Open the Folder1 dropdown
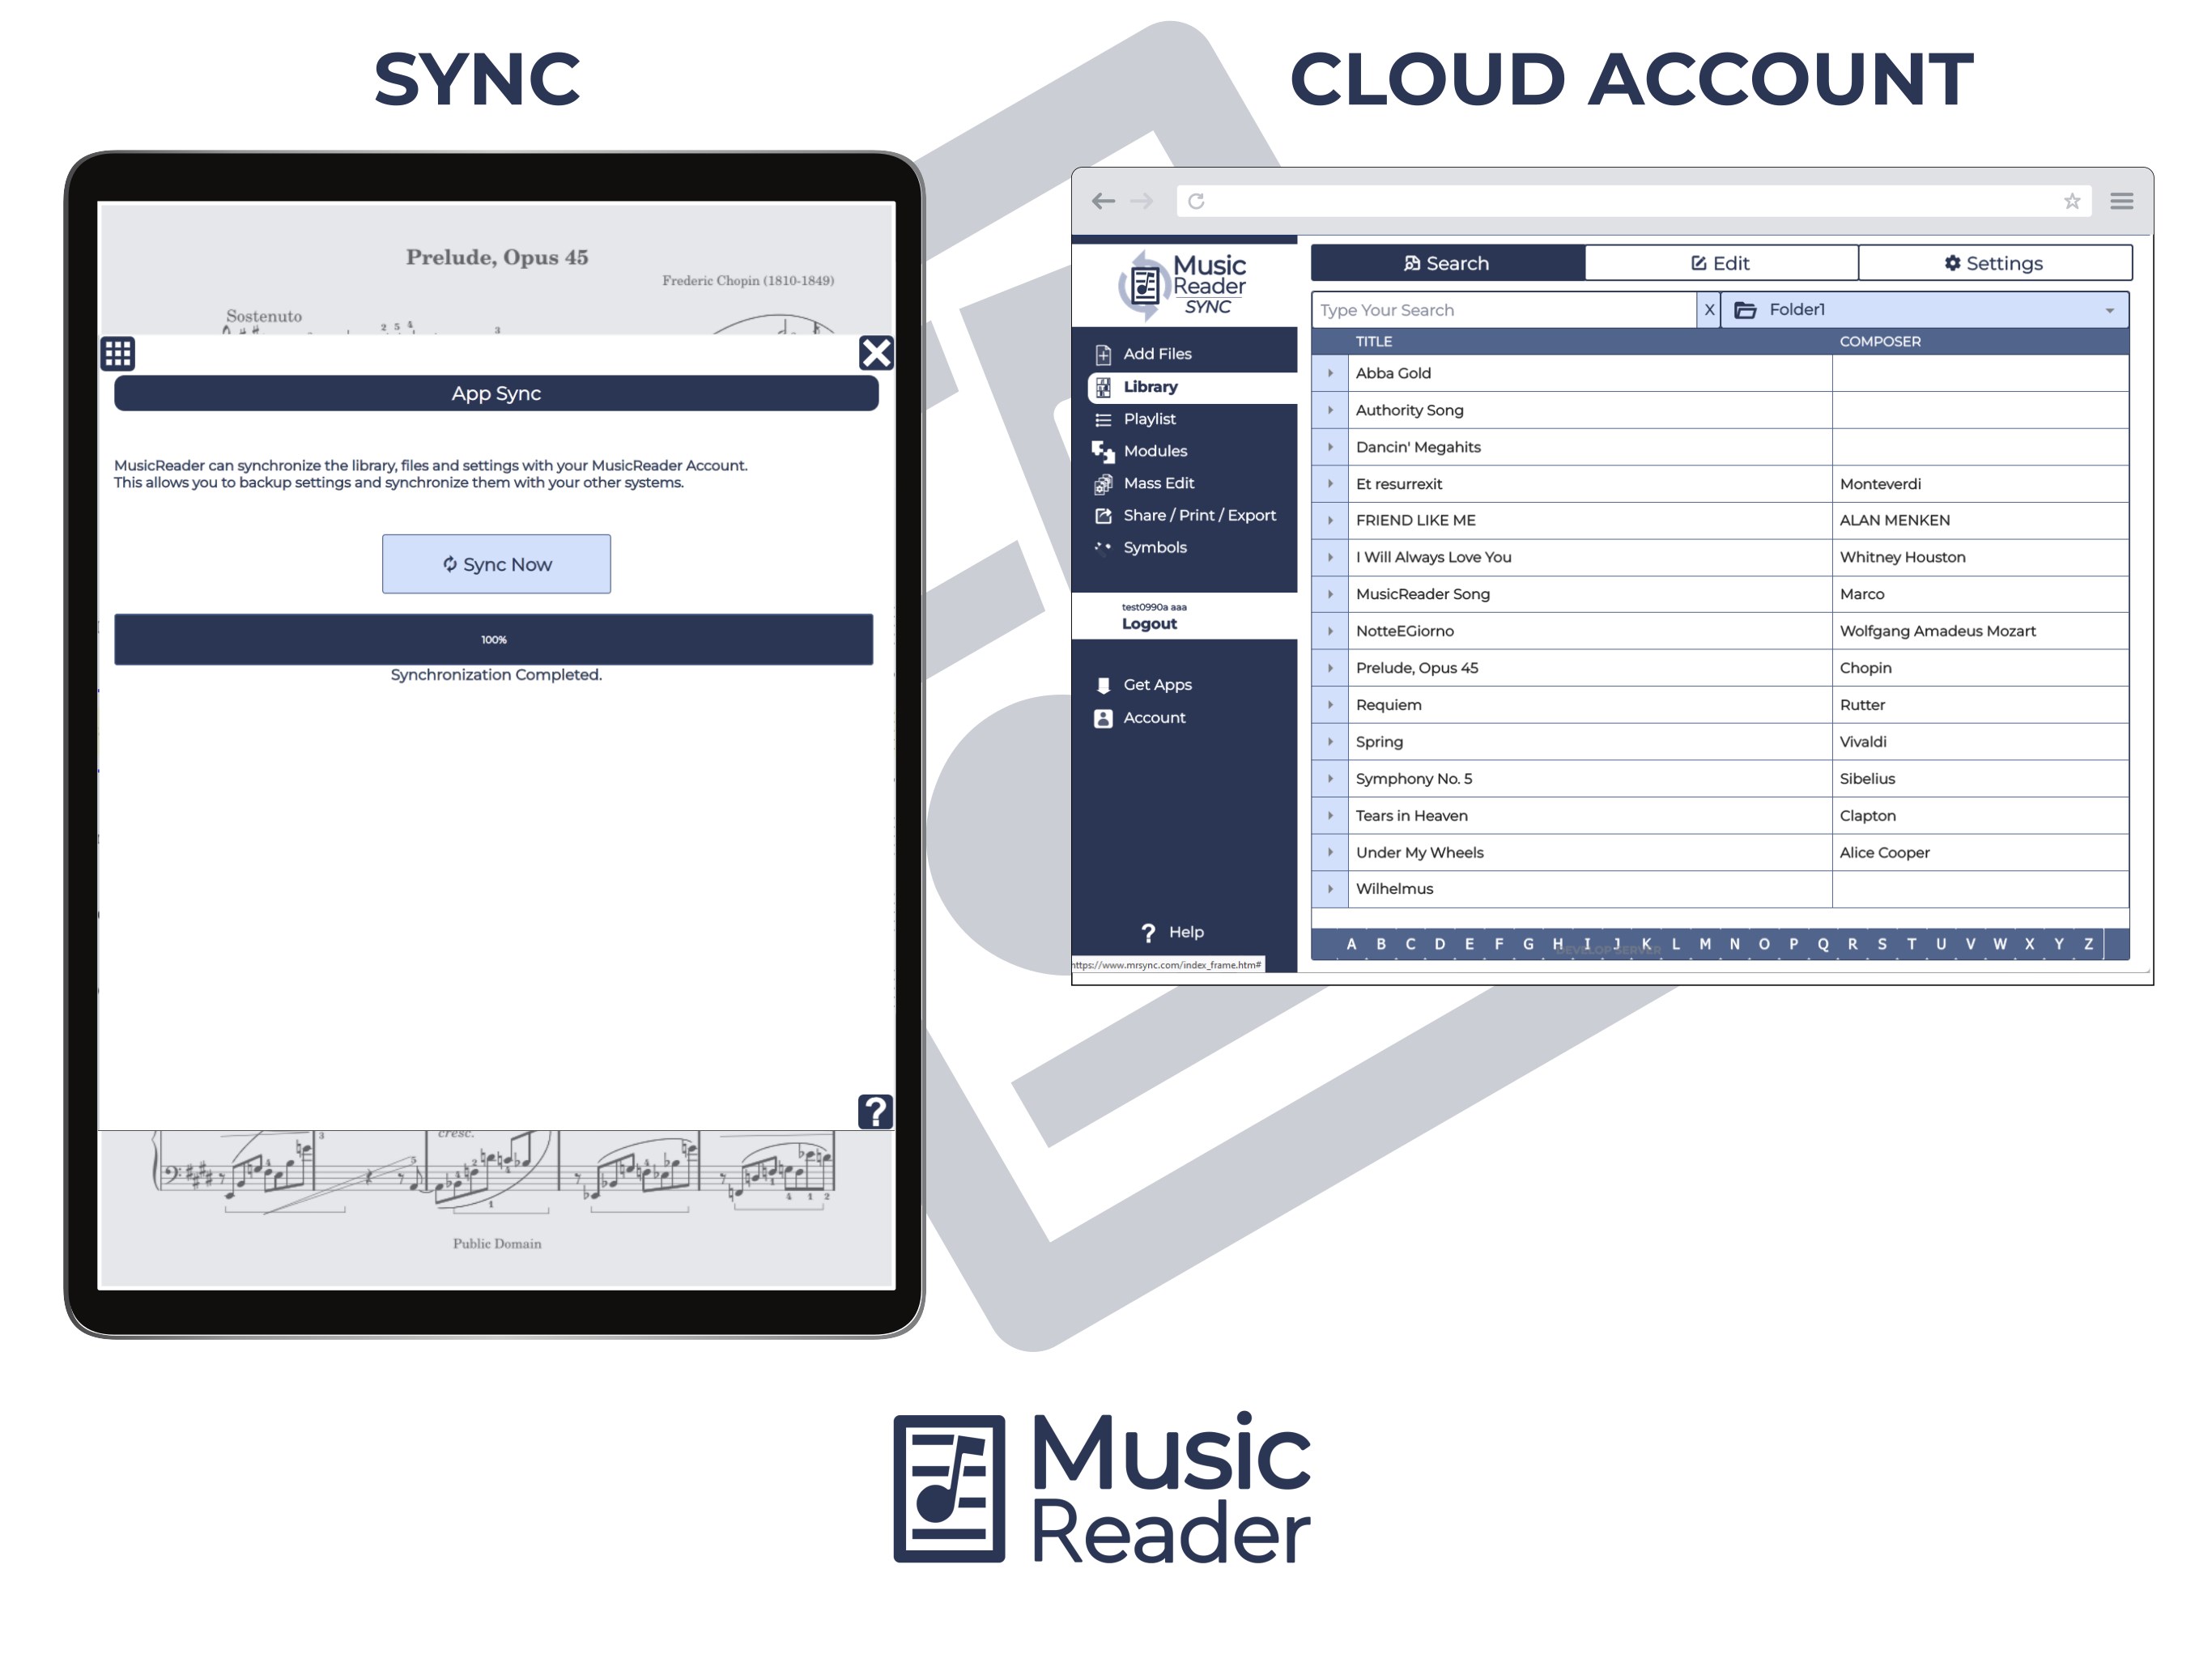This screenshot has height=1658, width=2212. click(x=1924, y=310)
